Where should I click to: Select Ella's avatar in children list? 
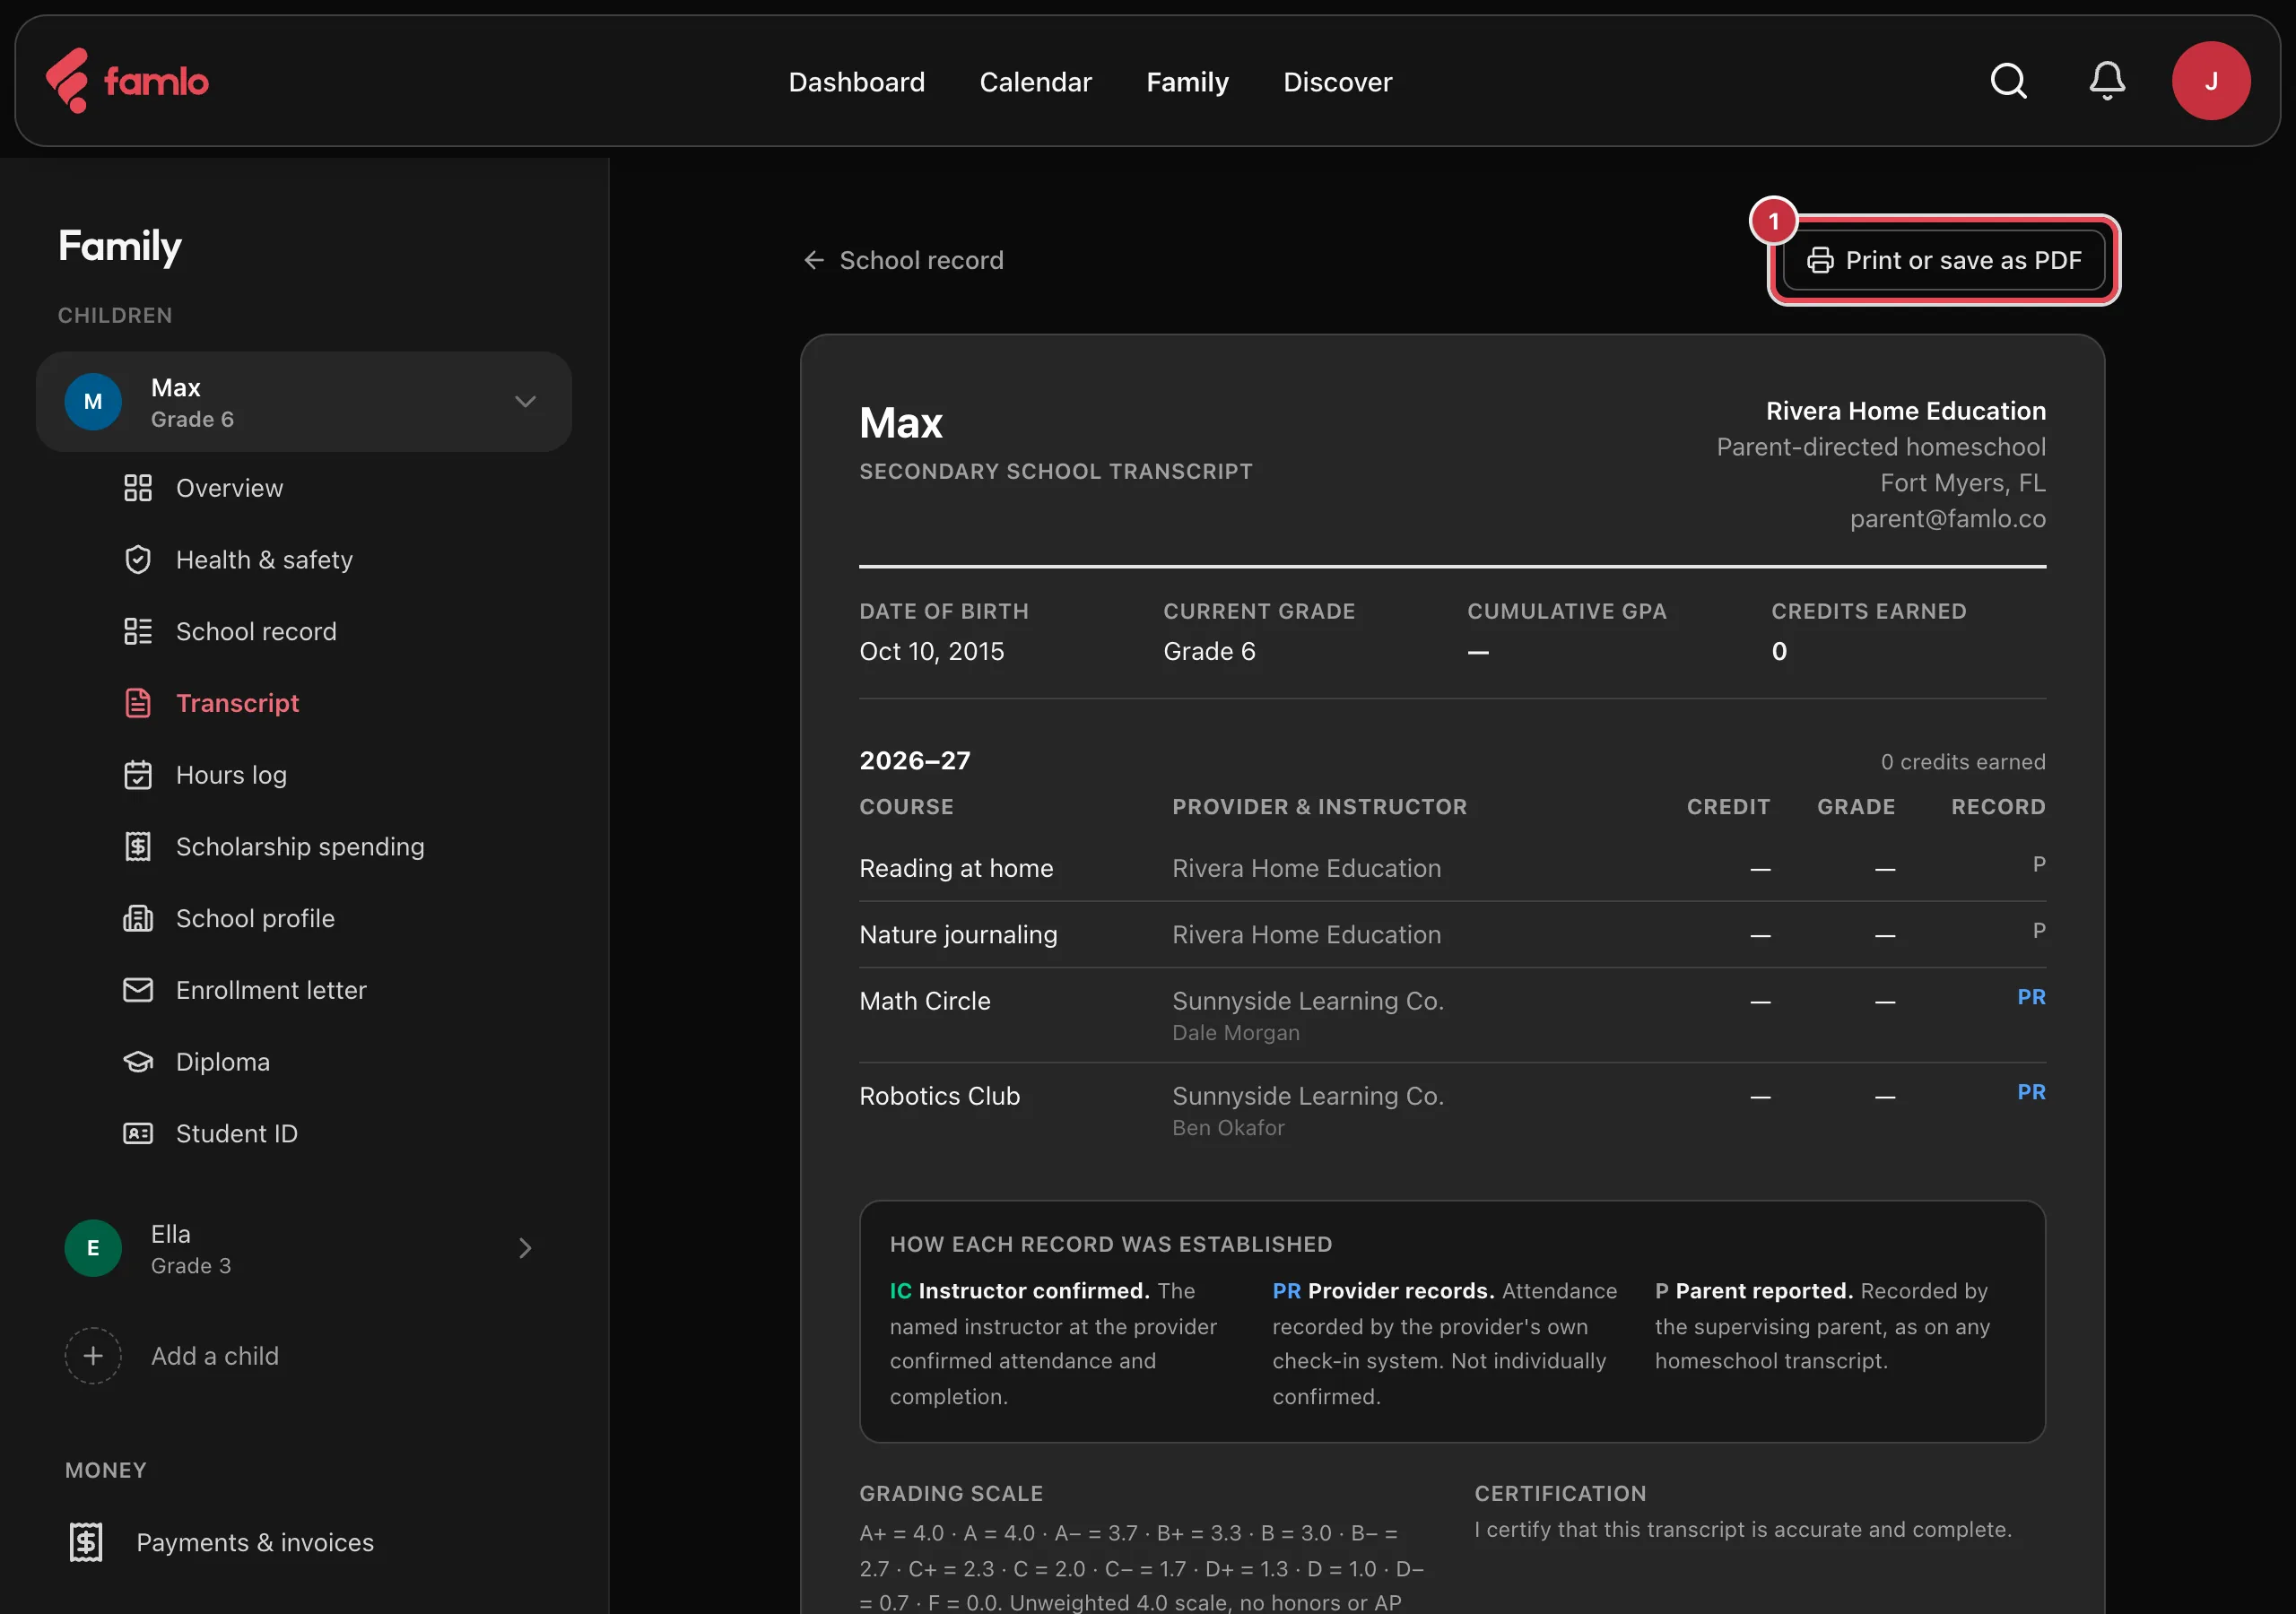tap(93, 1248)
